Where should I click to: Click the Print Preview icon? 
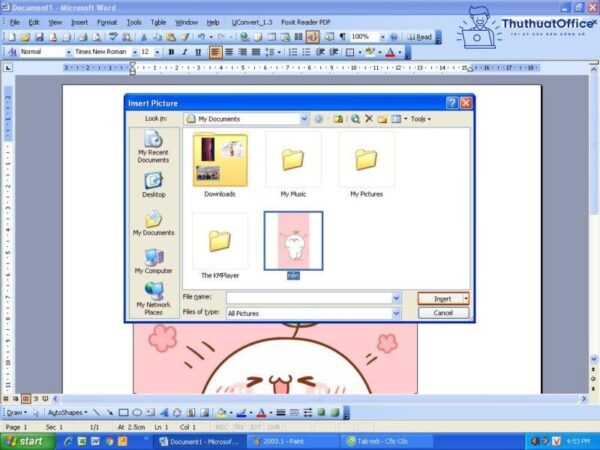[x=96, y=37]
